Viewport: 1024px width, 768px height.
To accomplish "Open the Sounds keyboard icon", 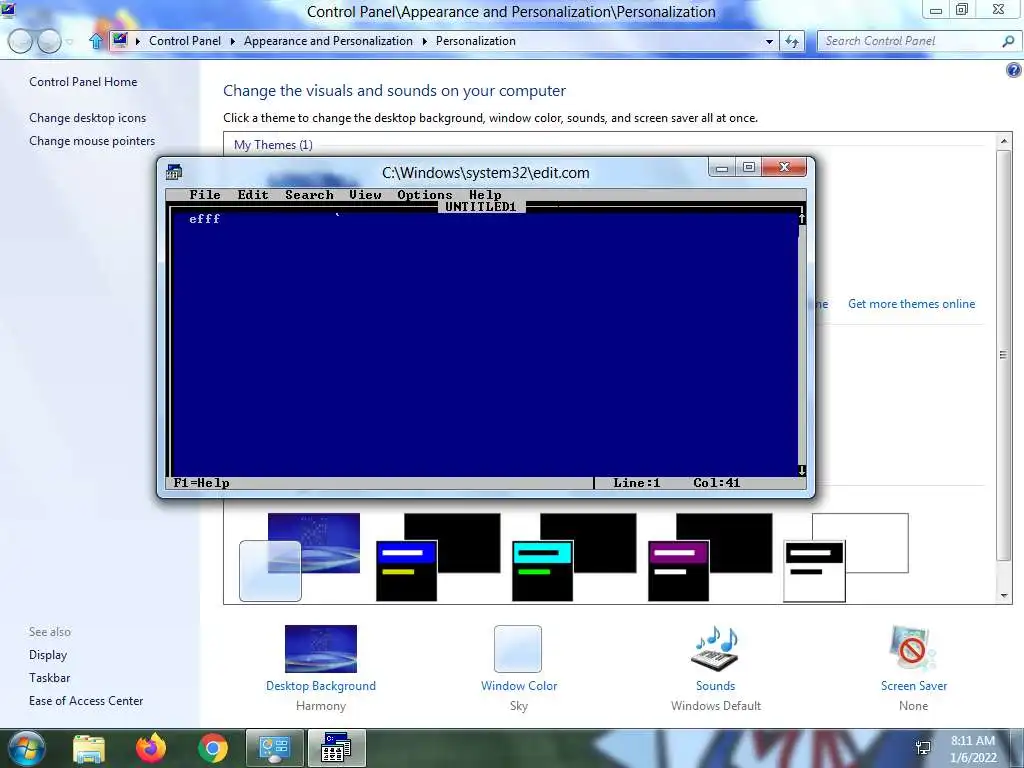I will [715, 648].
